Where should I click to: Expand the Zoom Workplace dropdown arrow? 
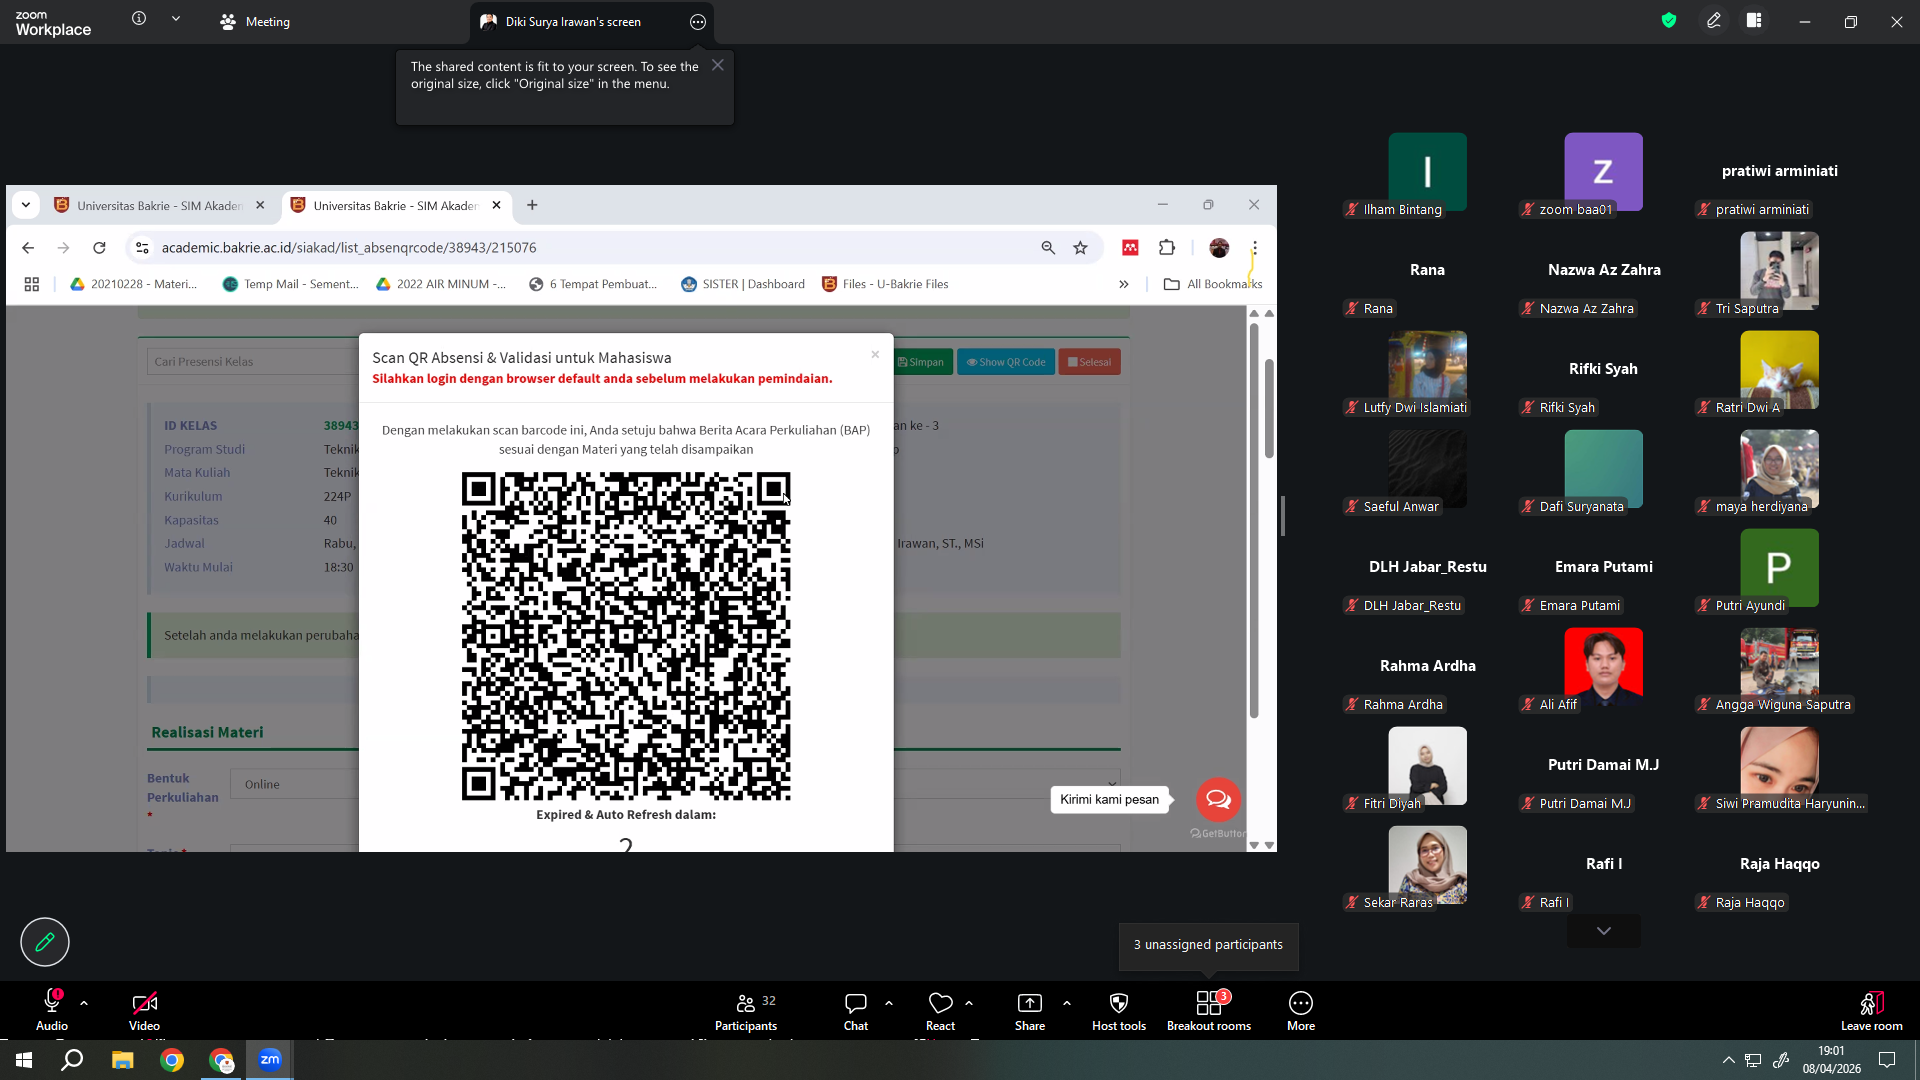pos(176,19)
